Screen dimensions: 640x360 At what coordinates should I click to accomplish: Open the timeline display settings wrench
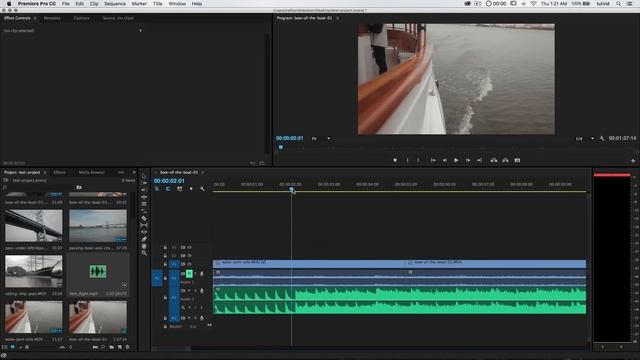coord(202,189)
